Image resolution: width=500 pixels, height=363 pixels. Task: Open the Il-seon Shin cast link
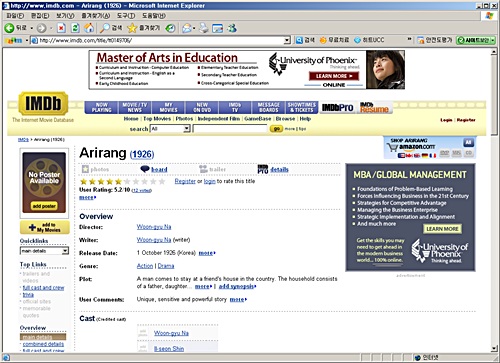click(x=169, y=349)
